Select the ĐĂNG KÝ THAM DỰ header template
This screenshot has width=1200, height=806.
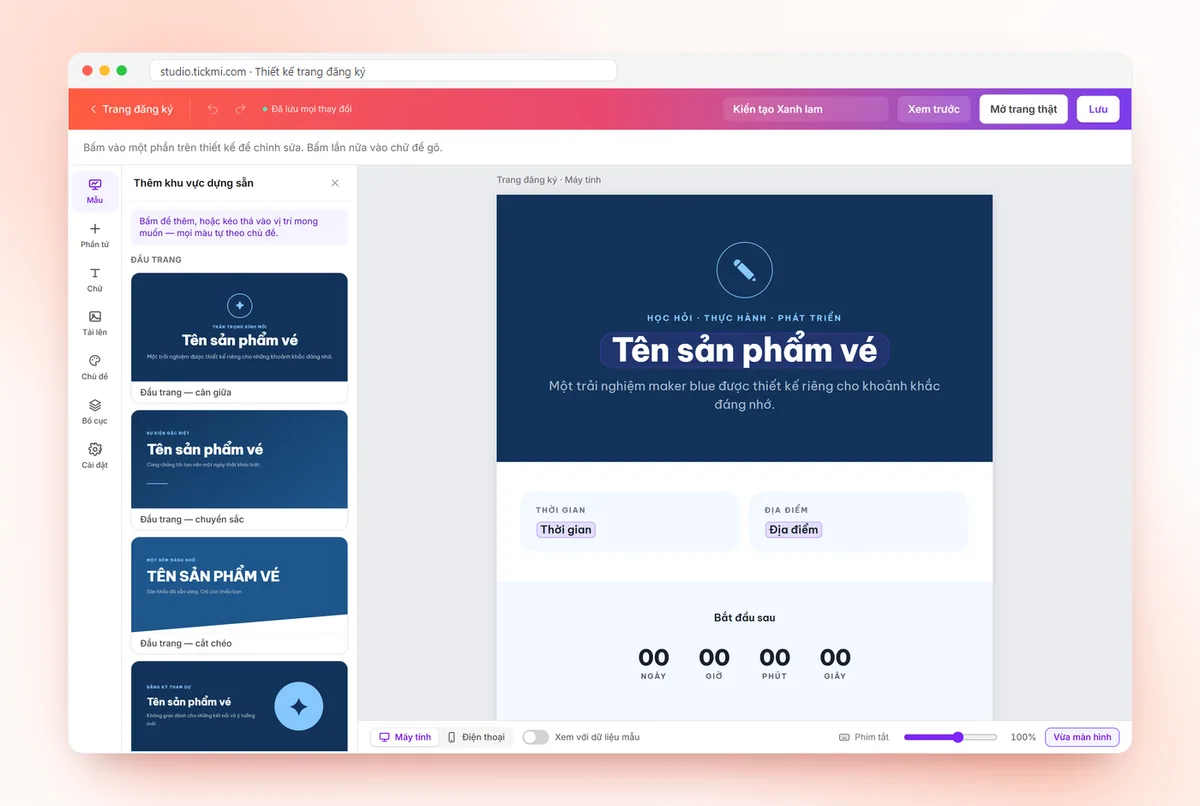[239, 706]
